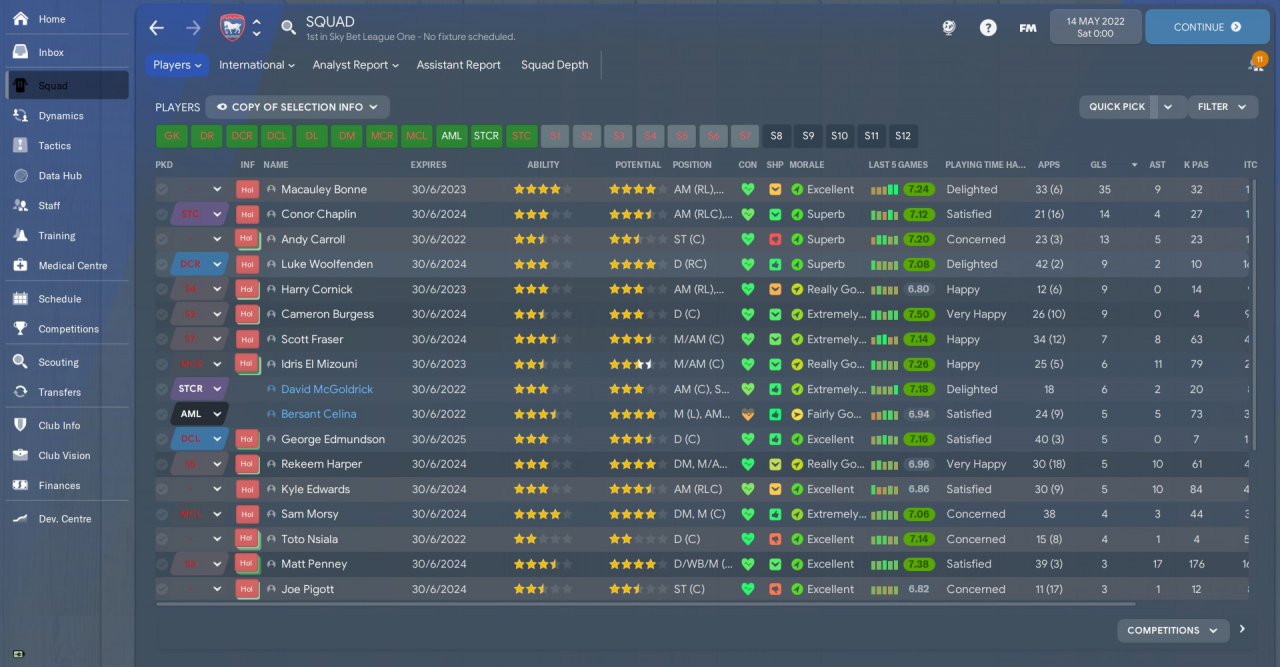Screen dimensions: 1280x667
Task: Open David McGoldrick's player profile link
Action: pos(327,389)
